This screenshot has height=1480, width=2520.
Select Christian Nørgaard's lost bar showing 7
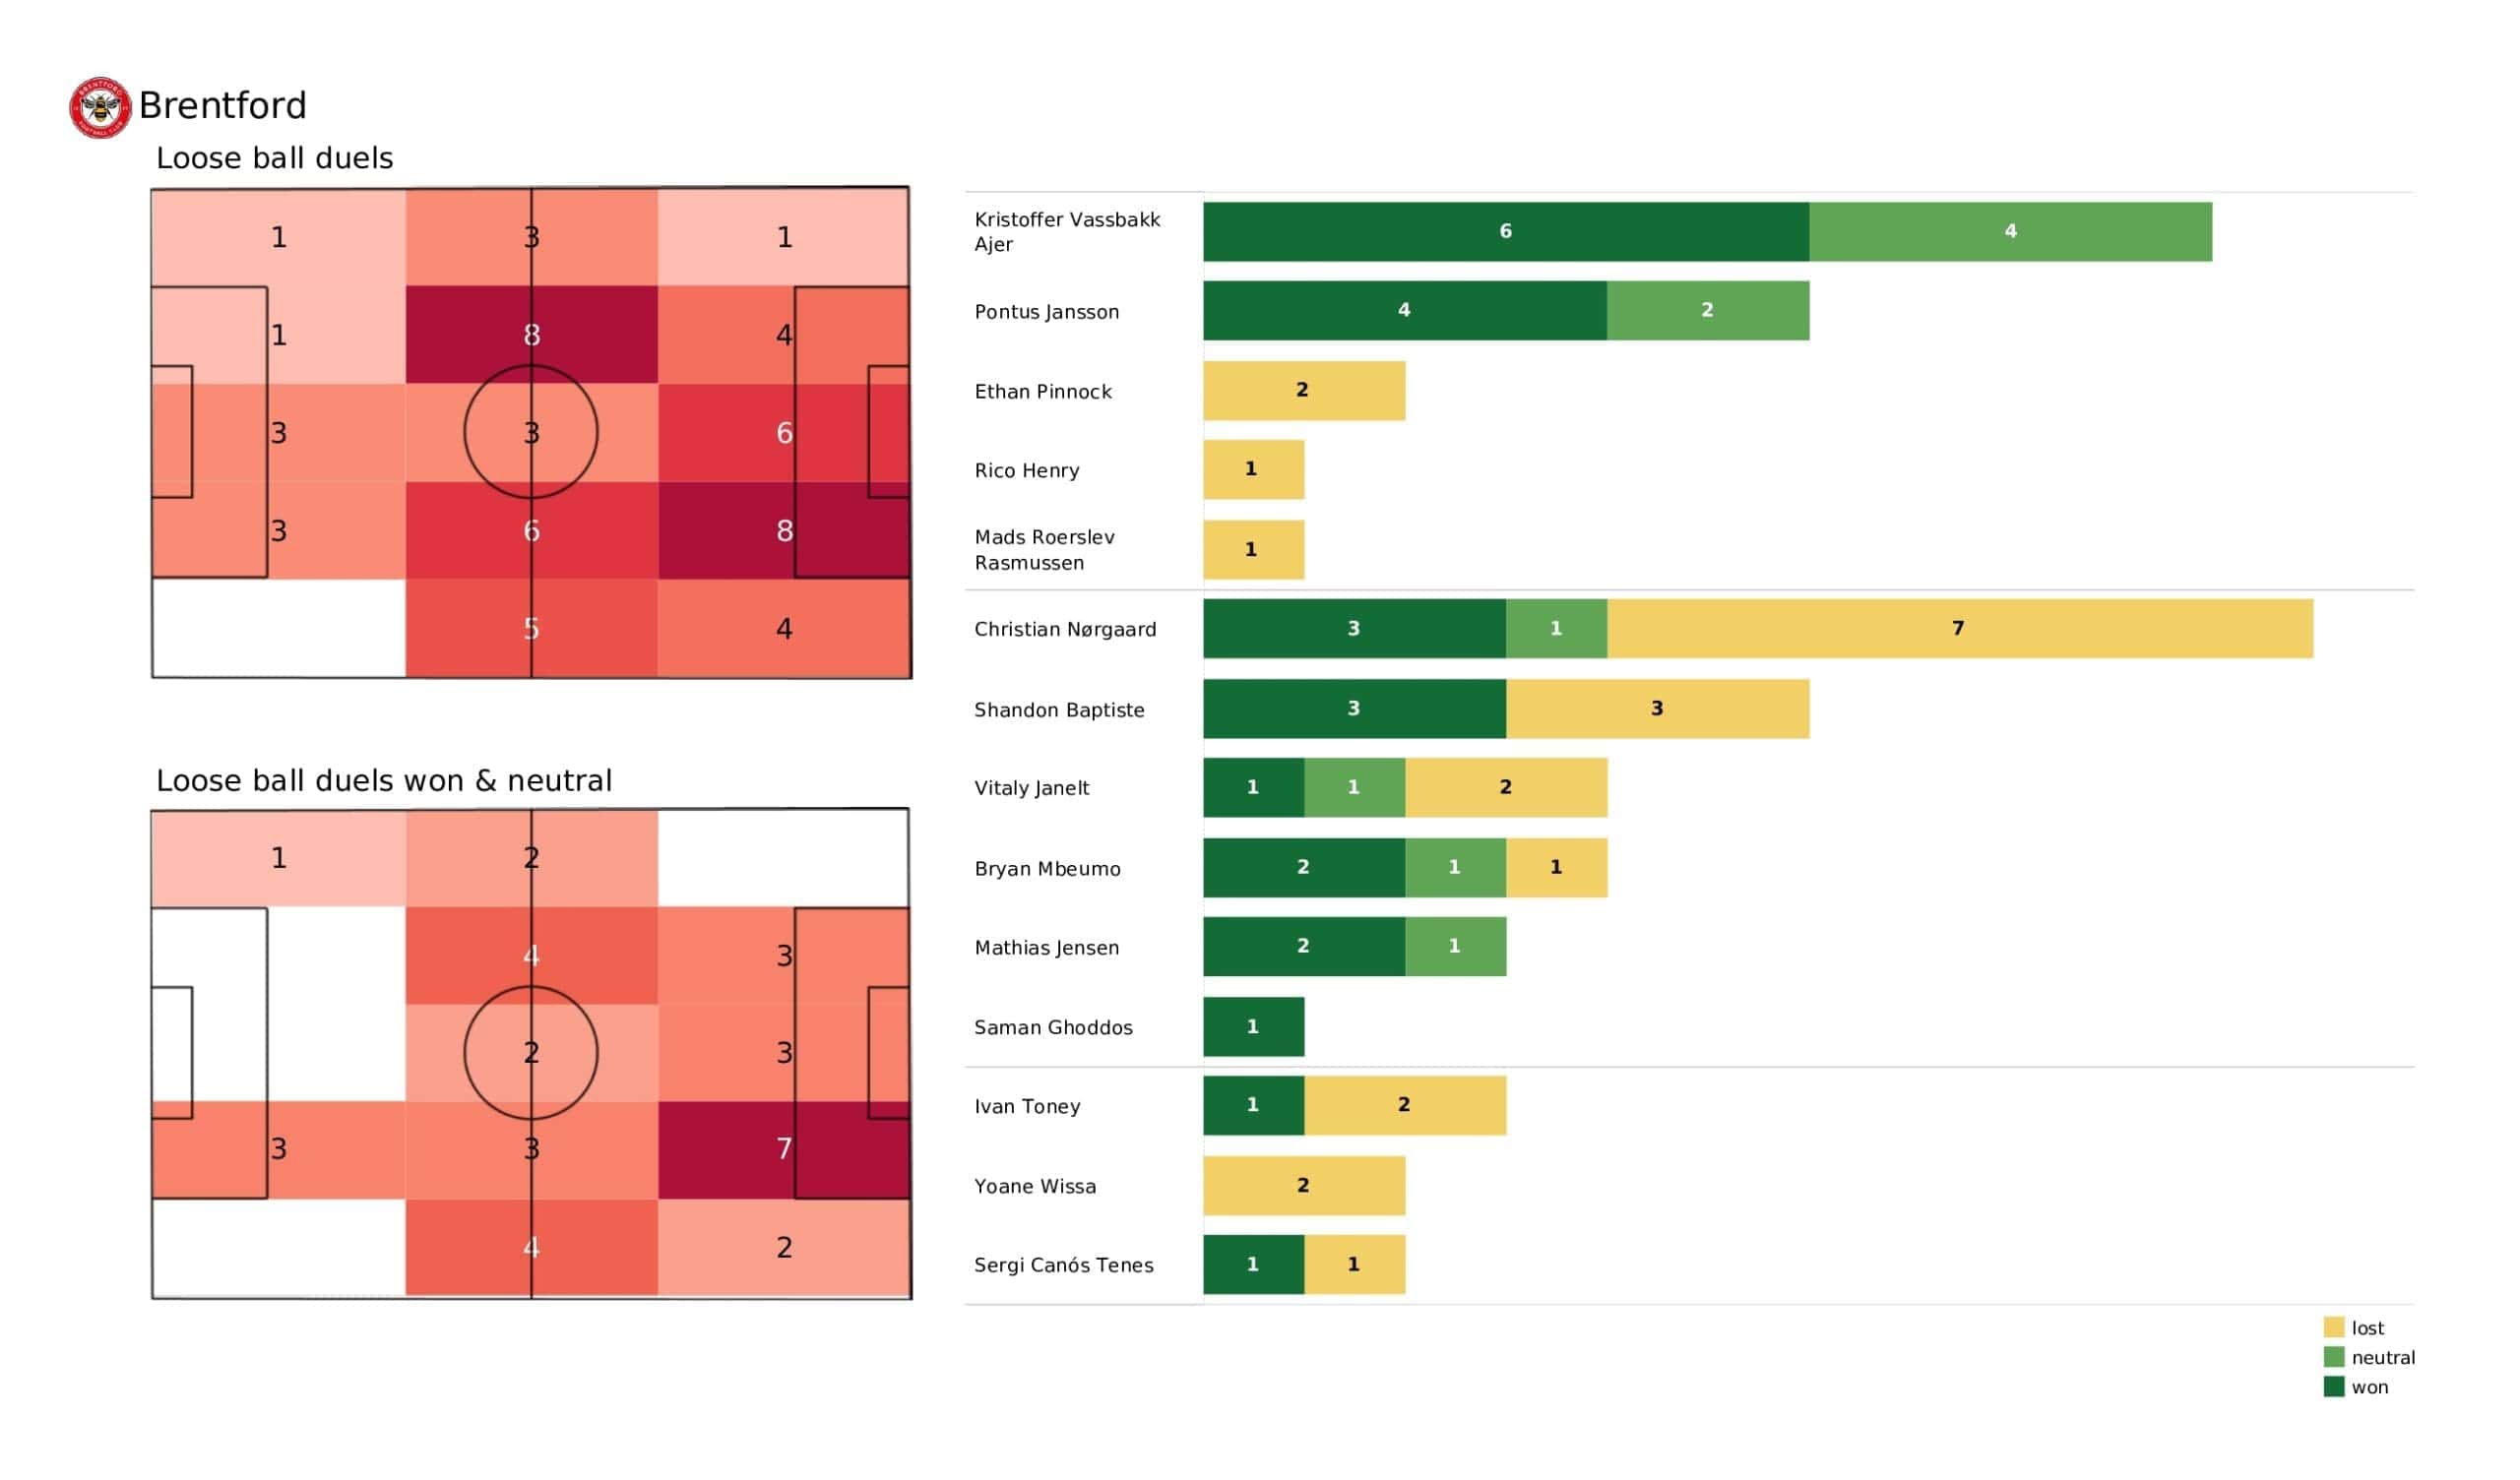click(1960, 628)
